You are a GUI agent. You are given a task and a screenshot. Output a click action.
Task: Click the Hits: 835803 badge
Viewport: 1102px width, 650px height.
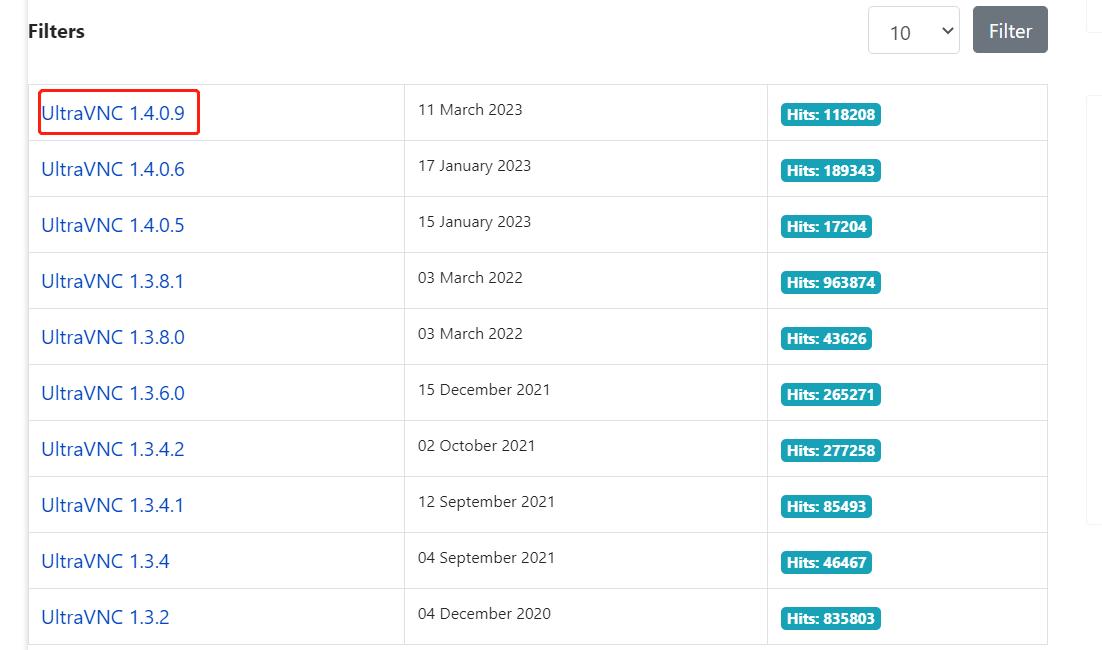[x=830, y=619]
